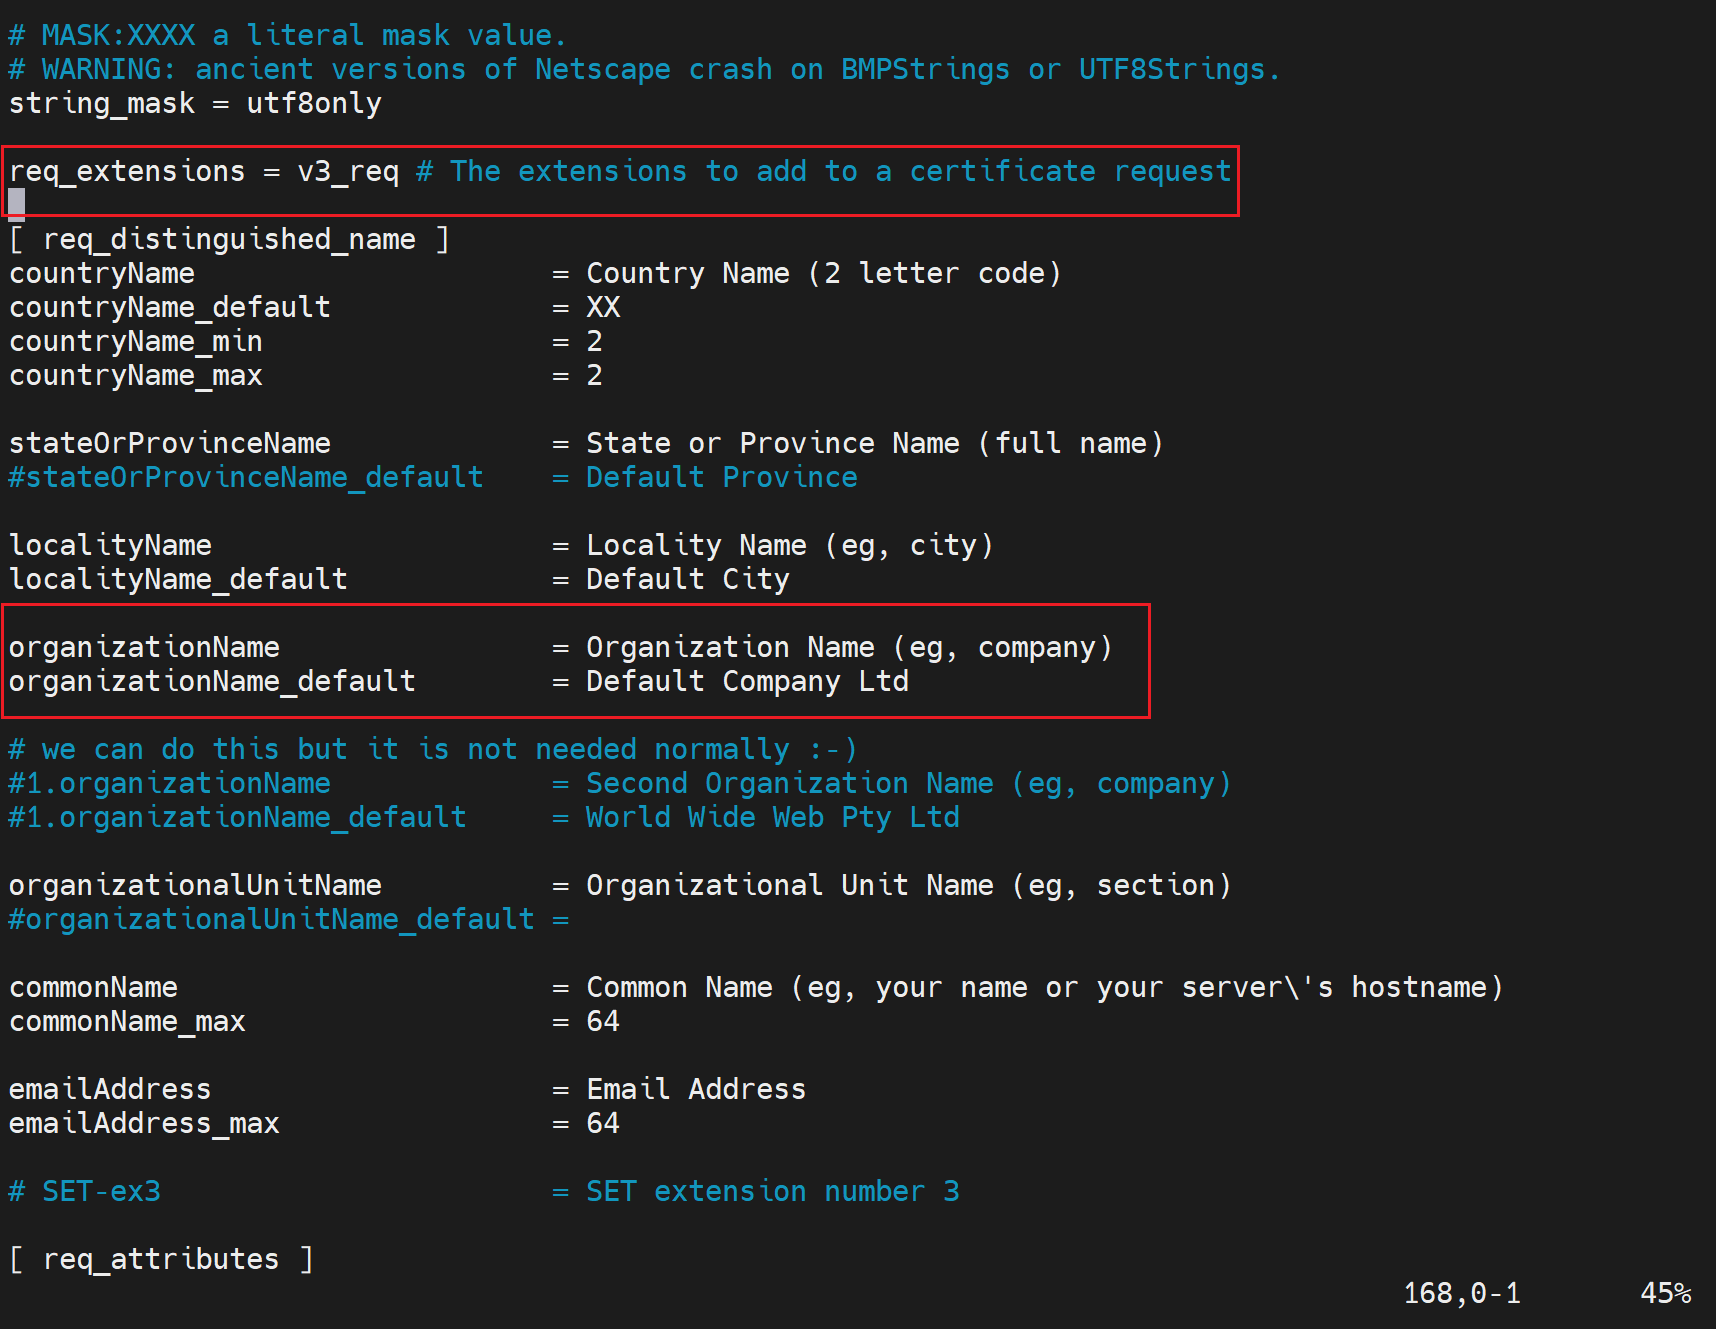Screen dimensions: 1716x1329
Task: Click the Default City value
Action: (x=687, y=580)
